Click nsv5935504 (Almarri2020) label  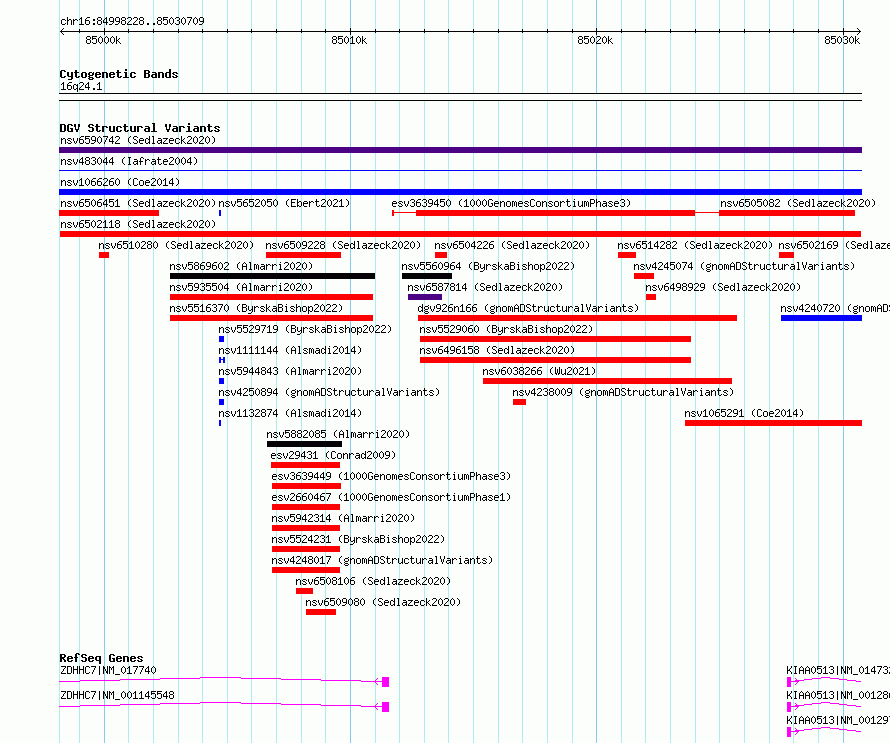click(x=241, y=287)
